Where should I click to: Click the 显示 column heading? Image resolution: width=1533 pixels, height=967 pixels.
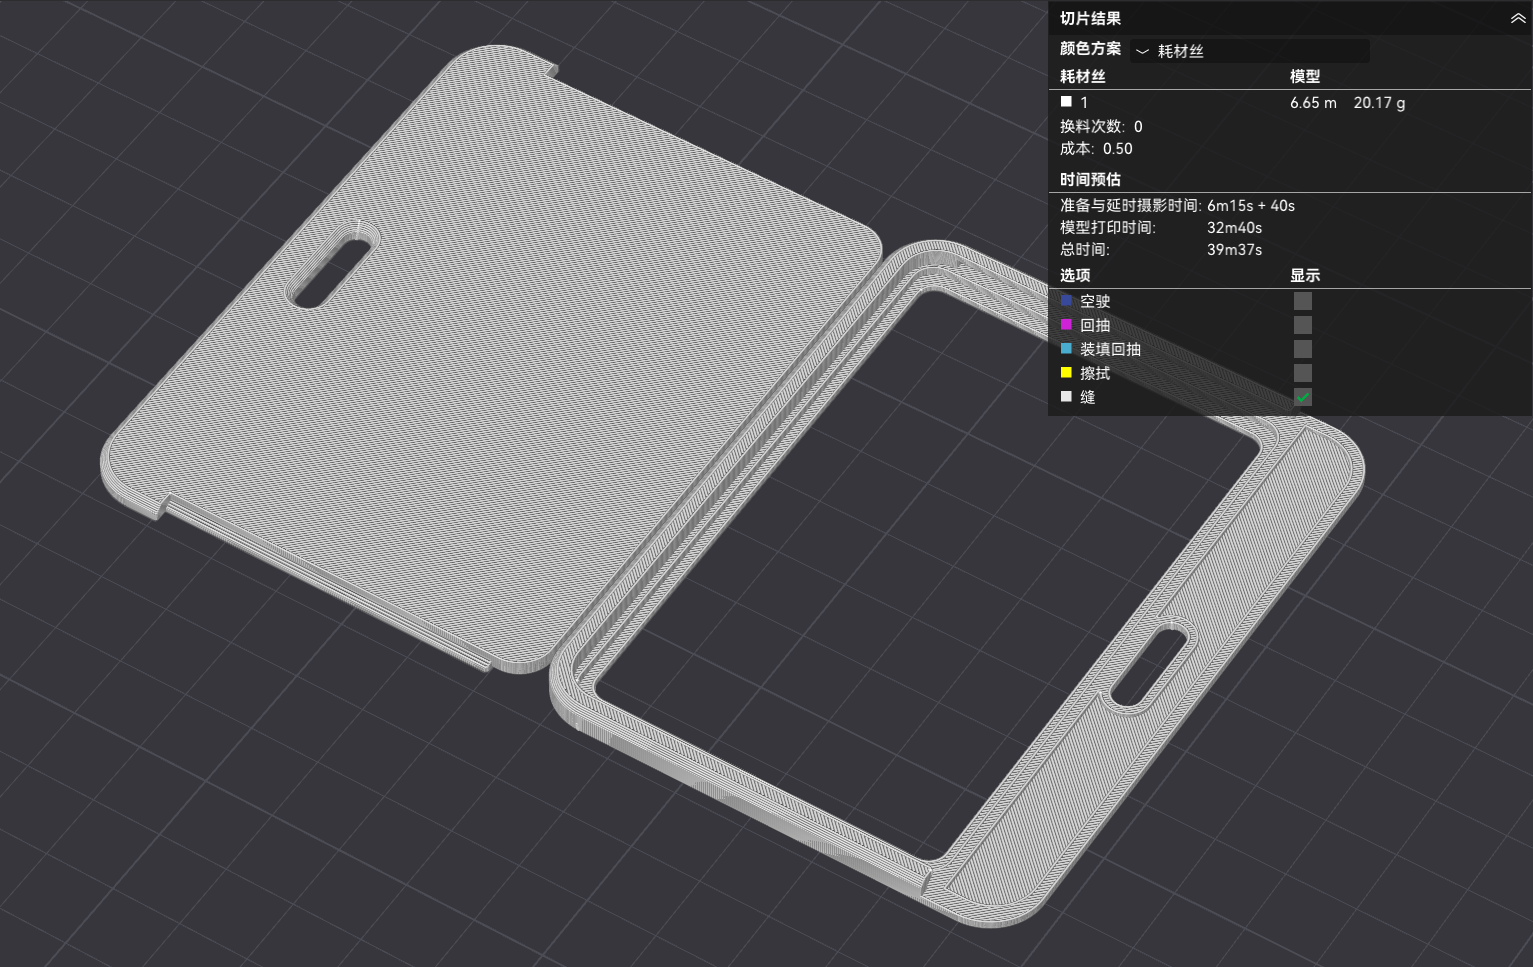(x=1305, y=276)
